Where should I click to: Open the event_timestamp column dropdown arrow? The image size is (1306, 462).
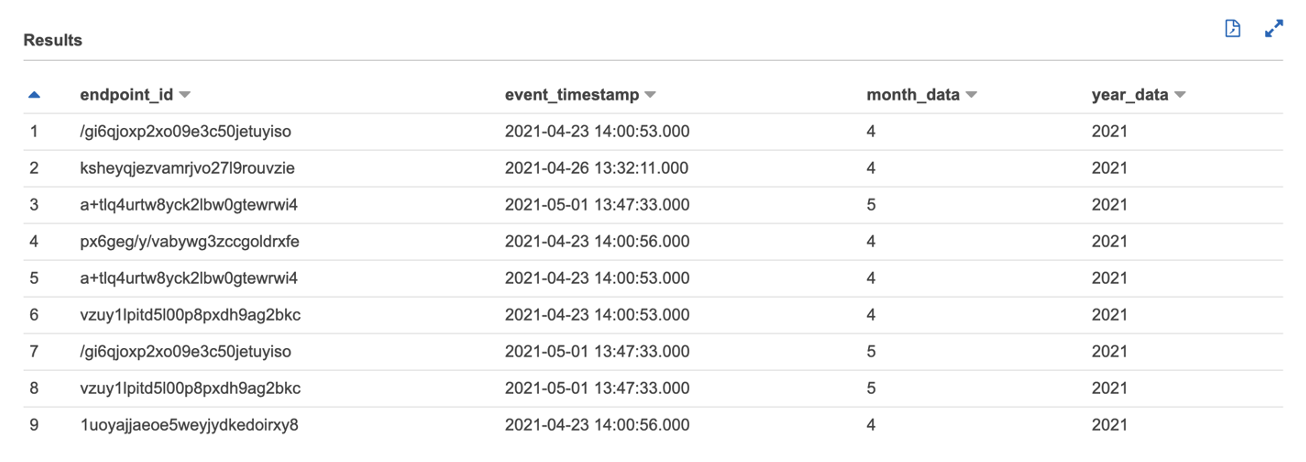(650, 96)
